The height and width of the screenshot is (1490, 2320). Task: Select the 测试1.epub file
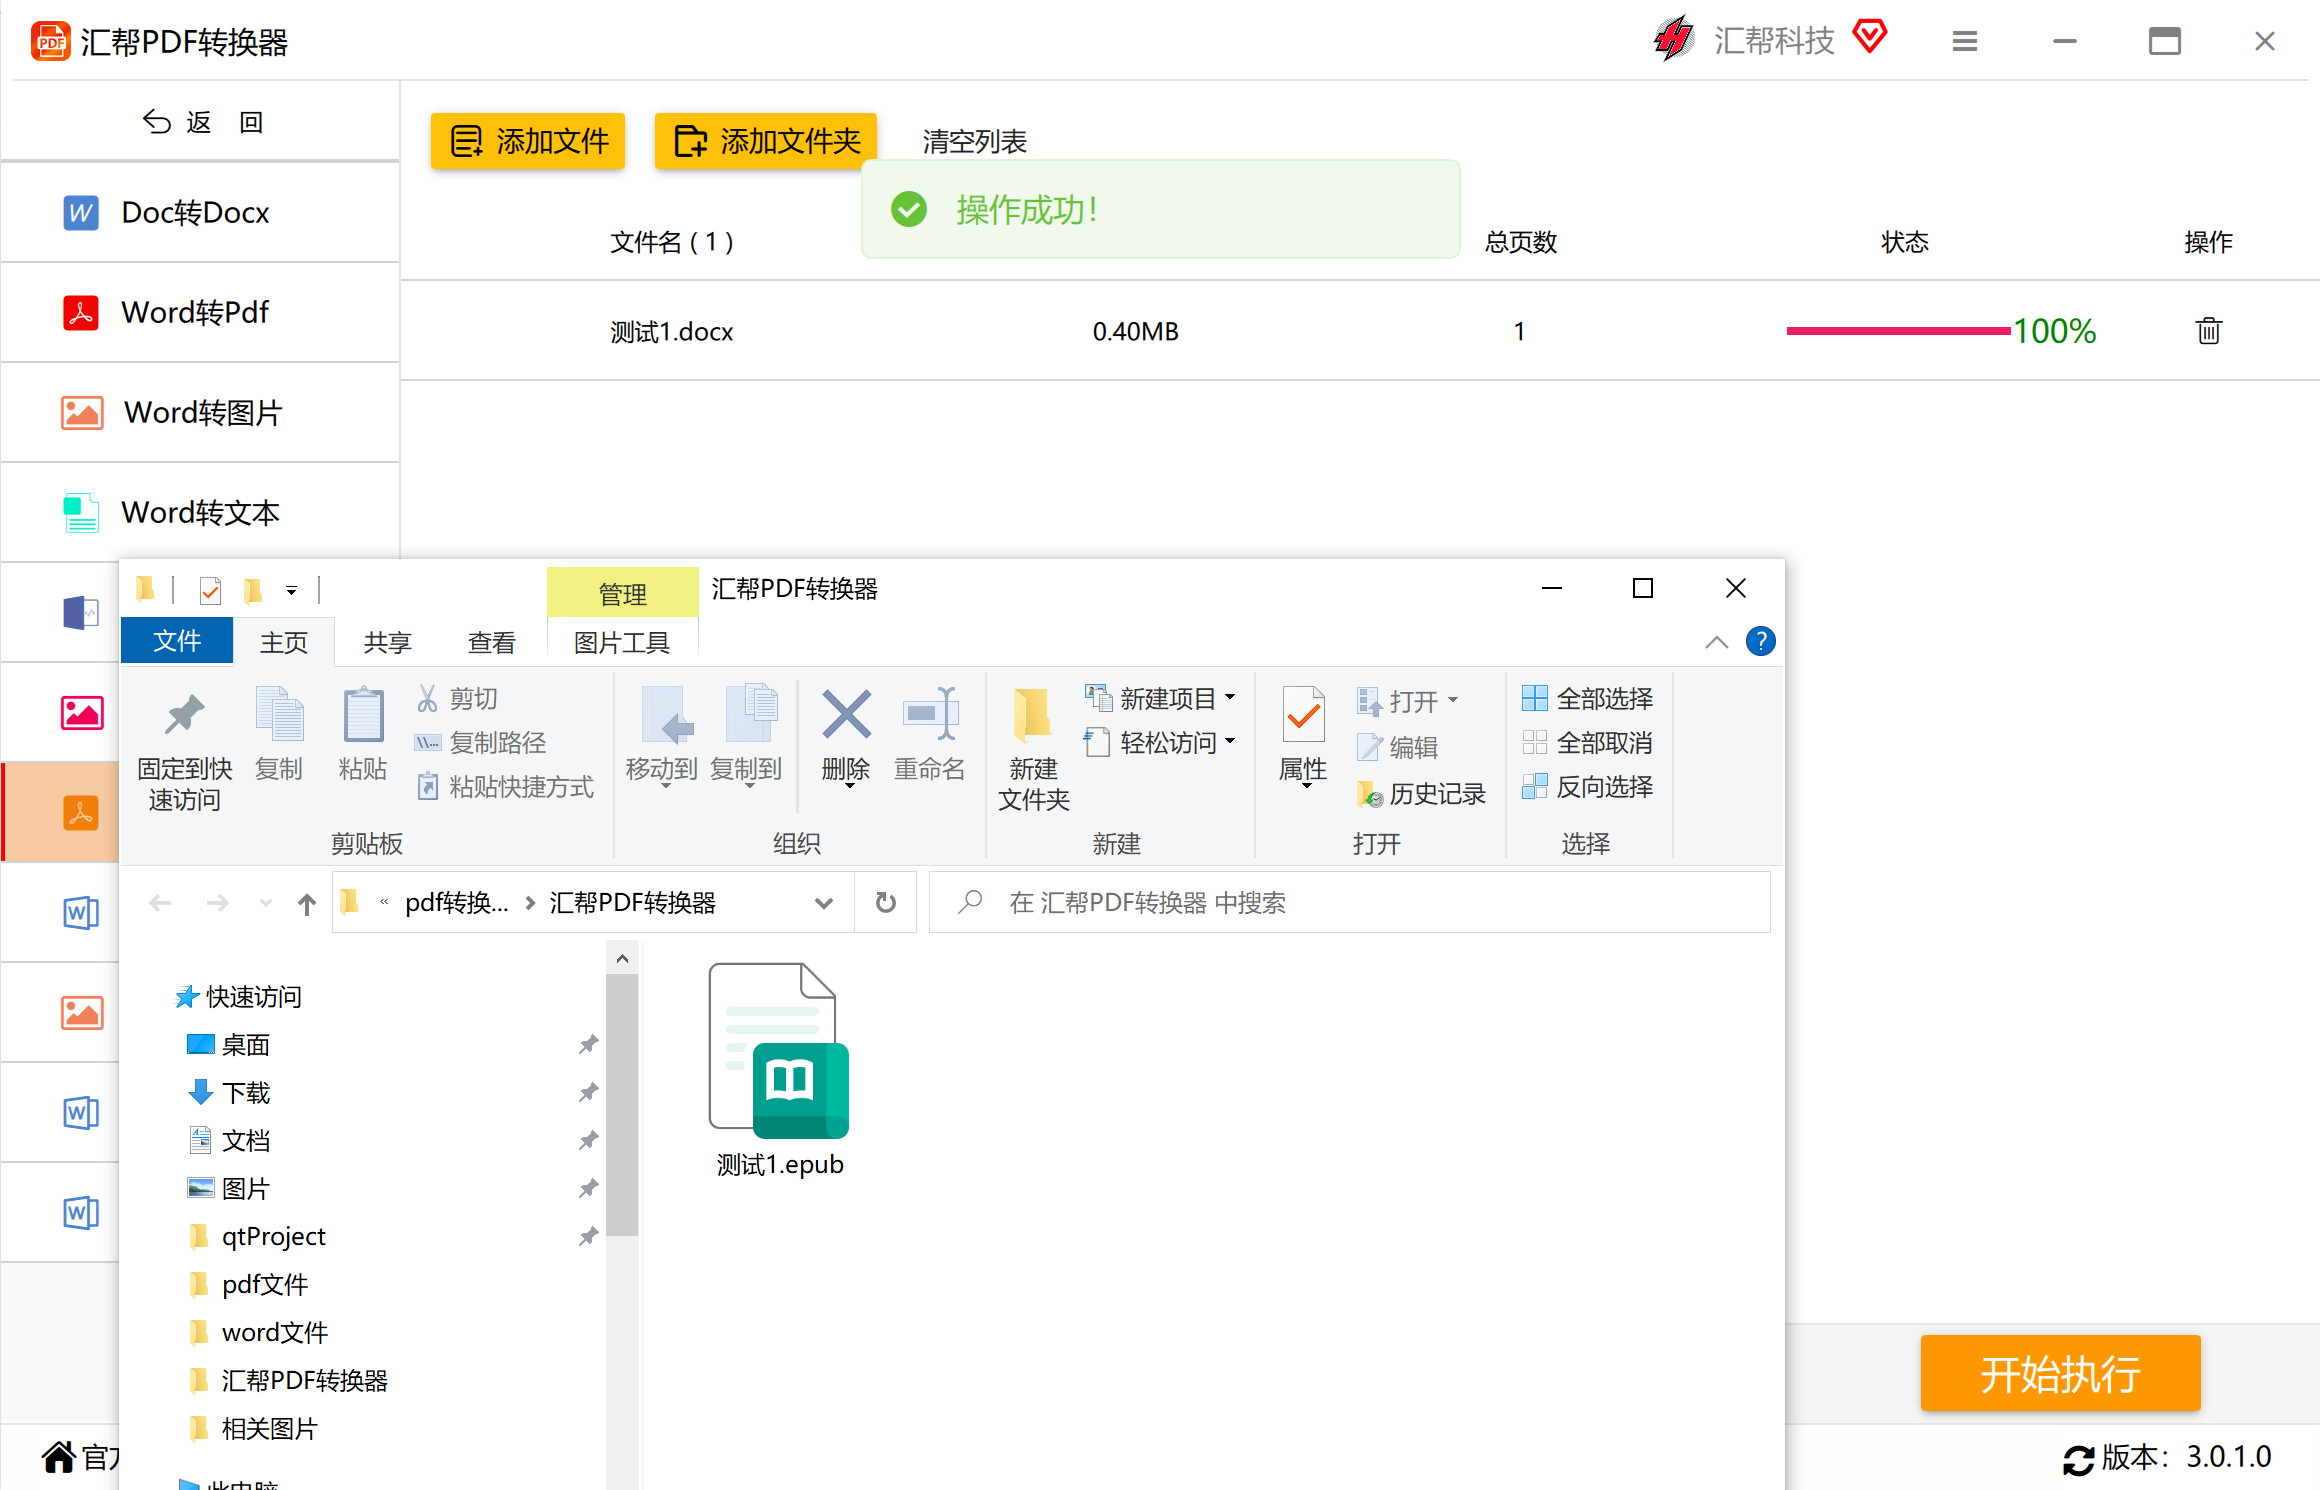pyautogui.click(x=780, y=1070)
